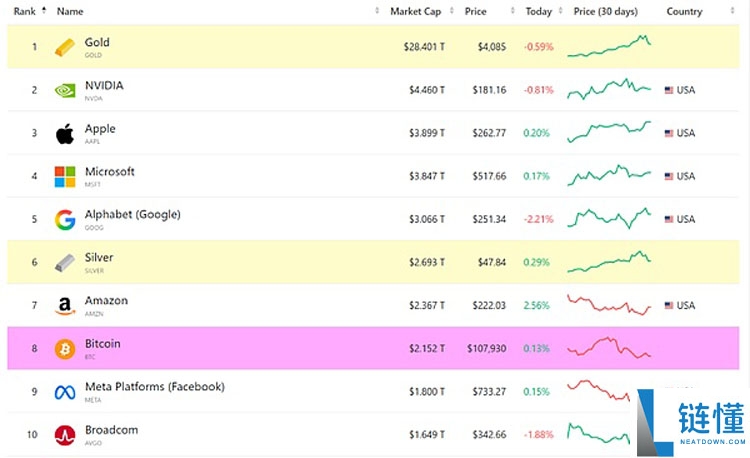750x458 pixels.
Task: Click the Country column header
Action: [684, 11]
